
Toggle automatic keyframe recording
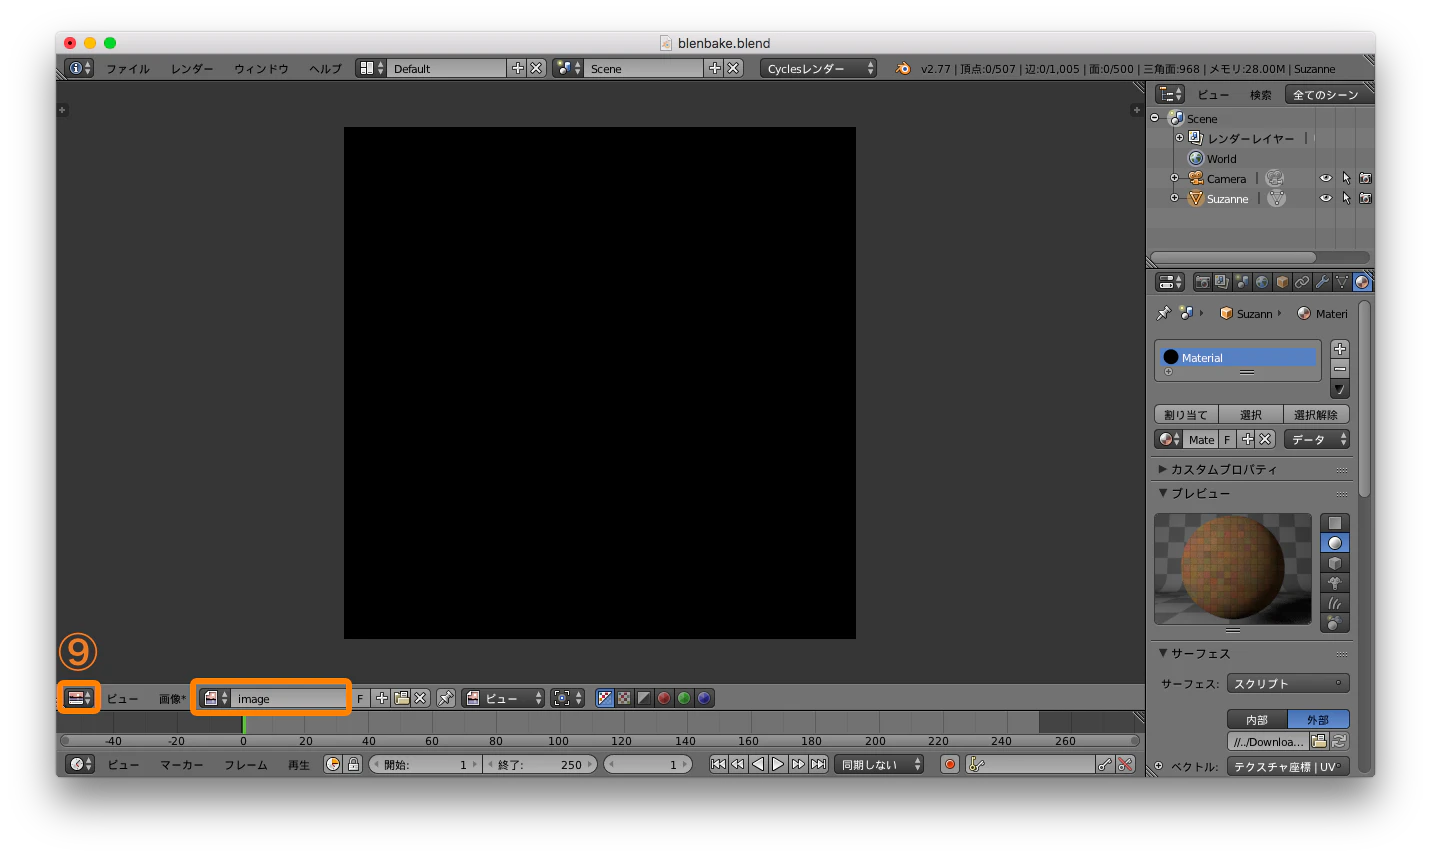[x=950, y=765]
